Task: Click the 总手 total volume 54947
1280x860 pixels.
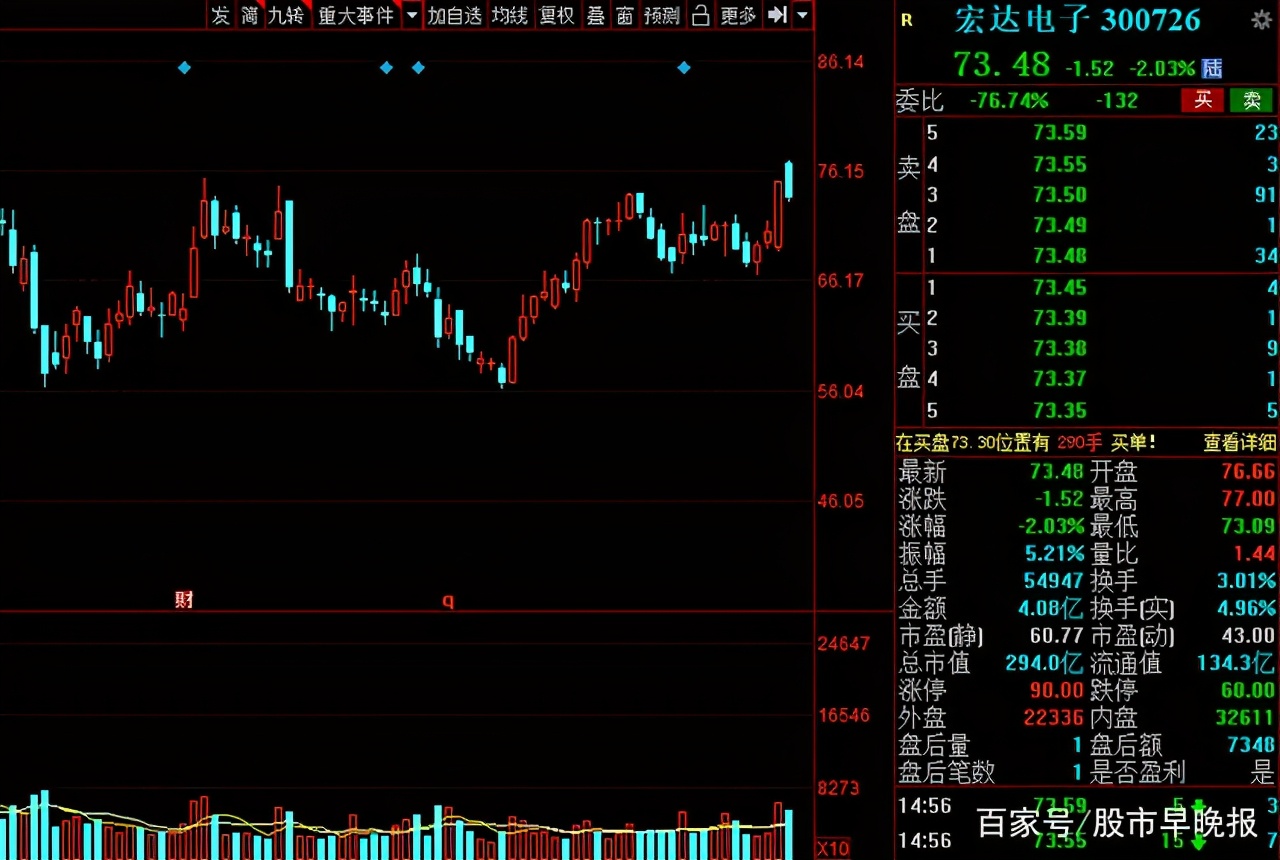Action: 1054,581
